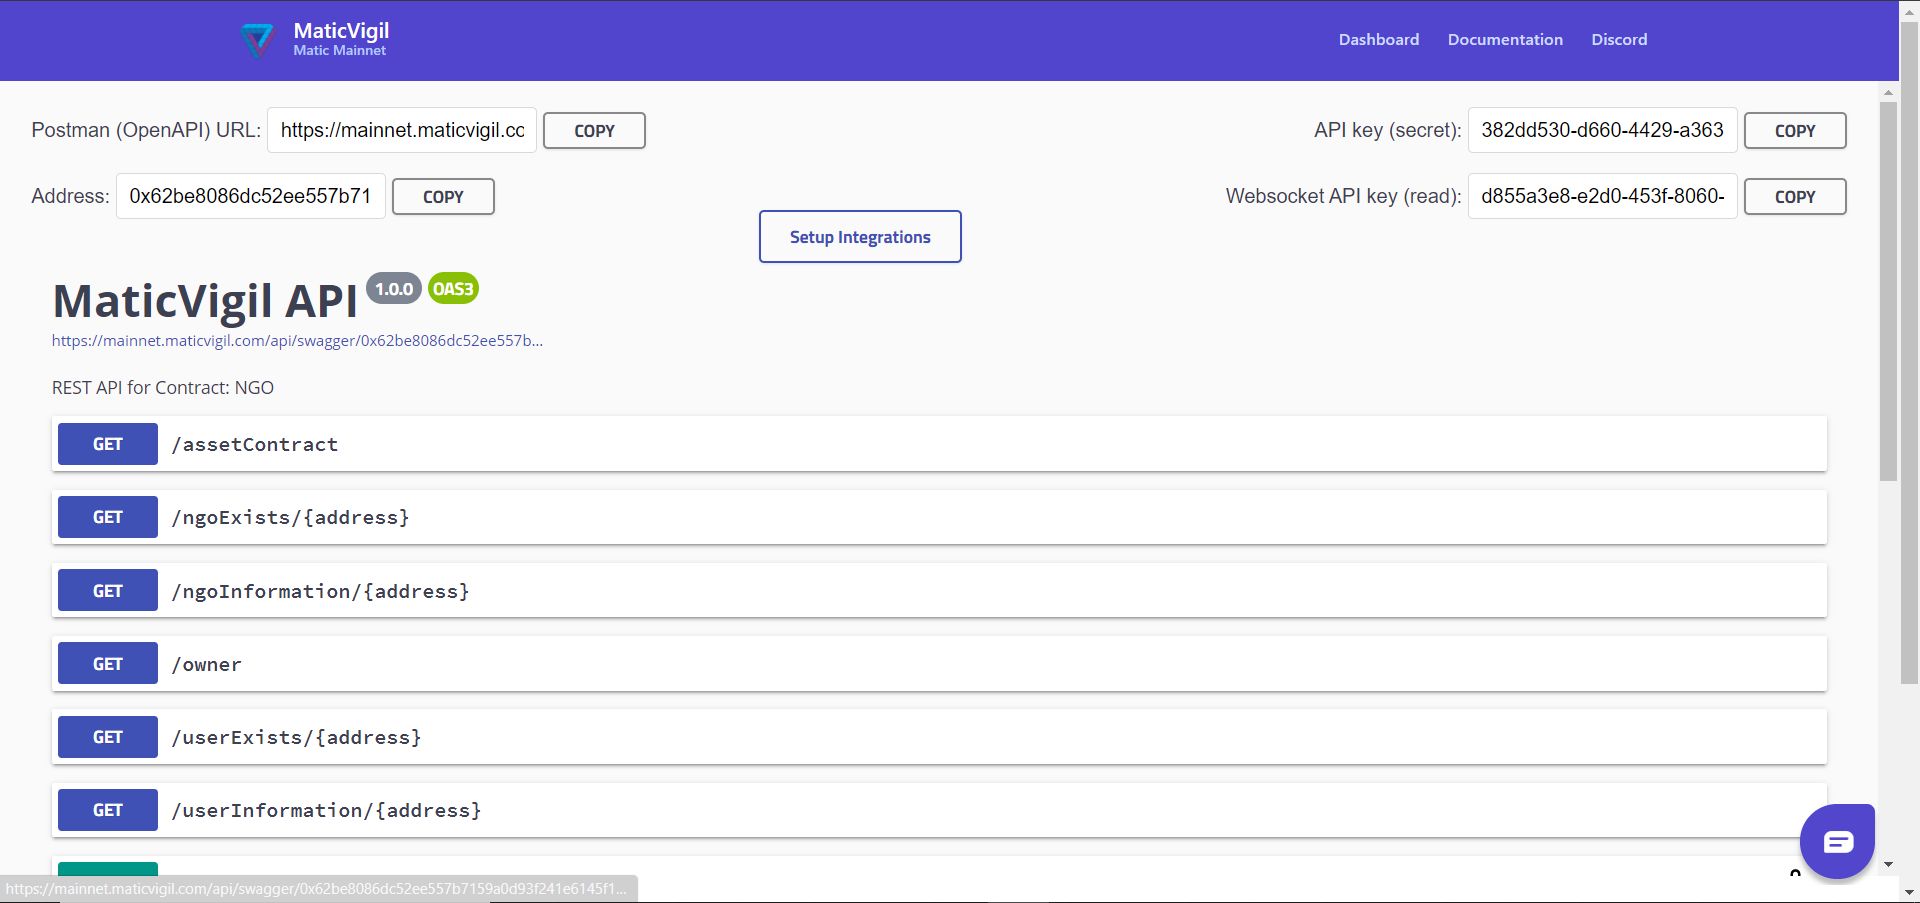Focus the Postman OpenAPI URL field
Viewport: 1920px width, 903px height.
(402, 130)
